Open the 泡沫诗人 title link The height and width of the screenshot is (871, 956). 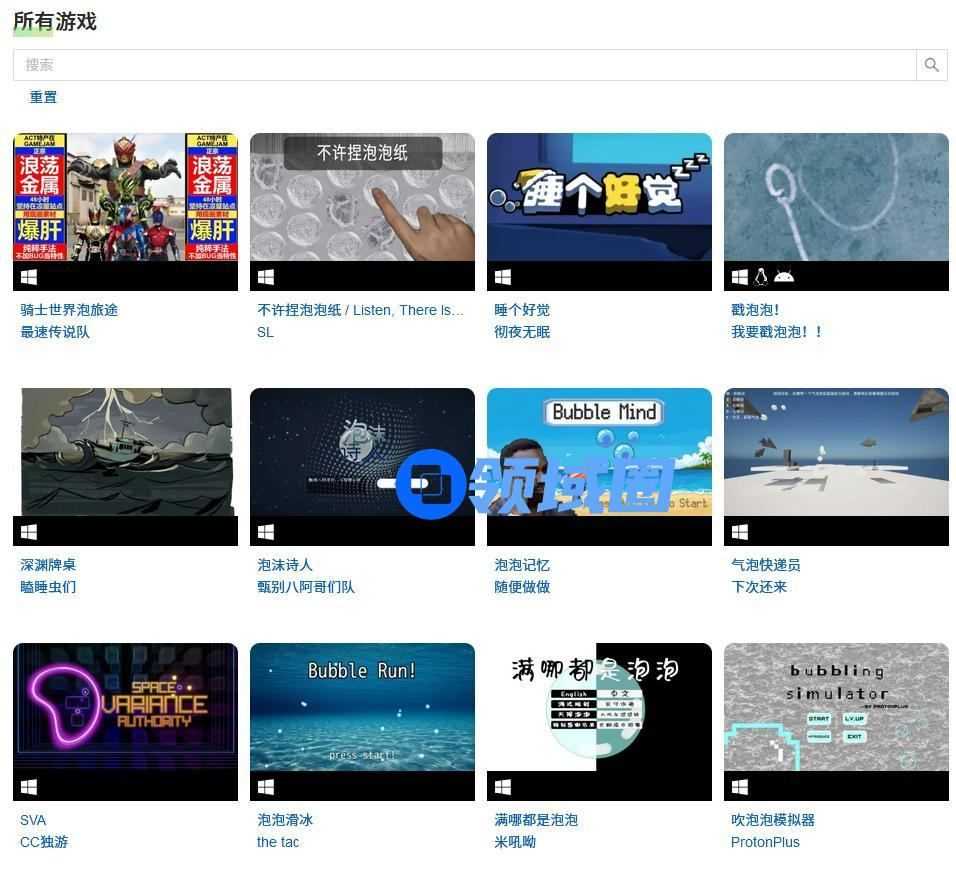coord(285,565)
